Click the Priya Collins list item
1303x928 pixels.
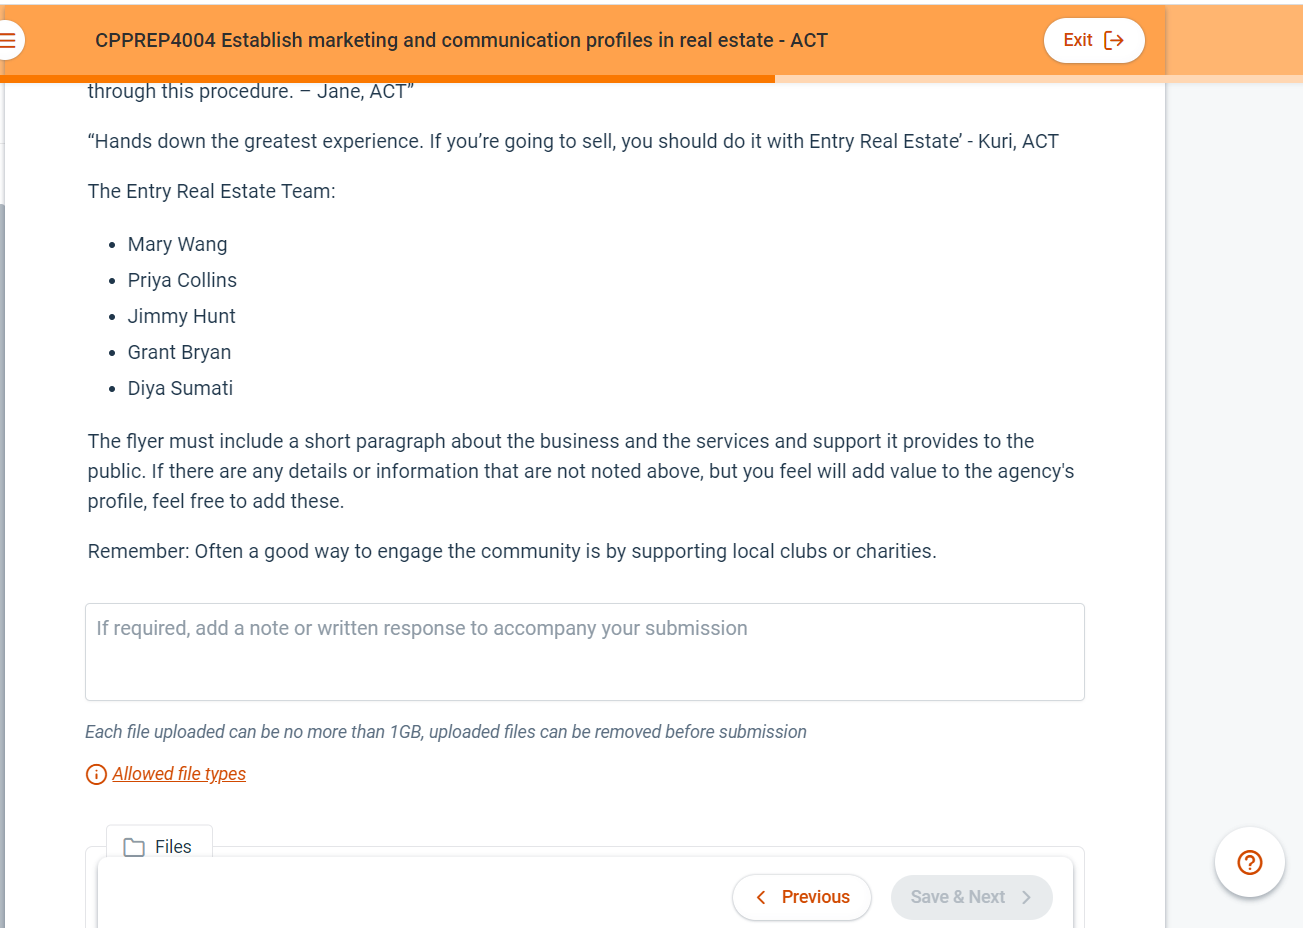click(x=182, y=281)
